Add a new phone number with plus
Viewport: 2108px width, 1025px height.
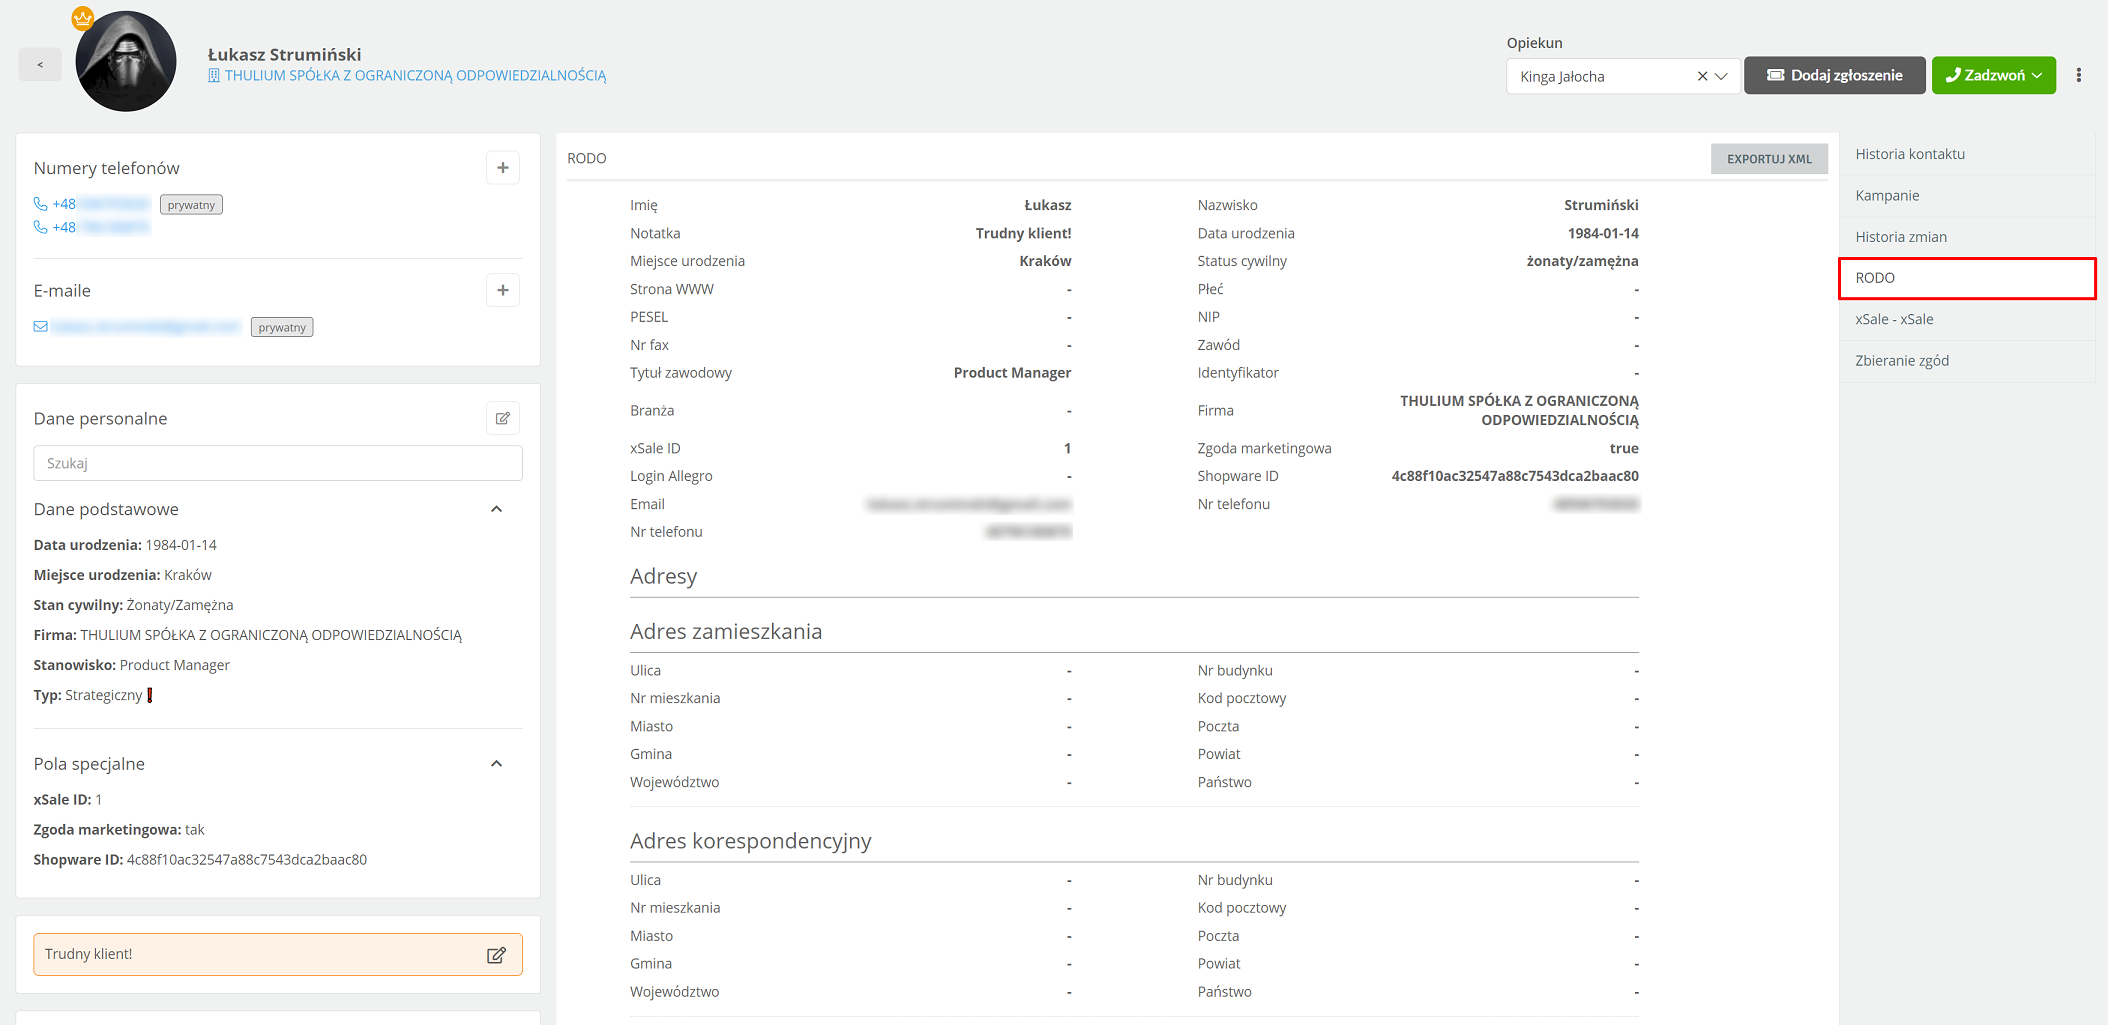(x=503, y=168)
